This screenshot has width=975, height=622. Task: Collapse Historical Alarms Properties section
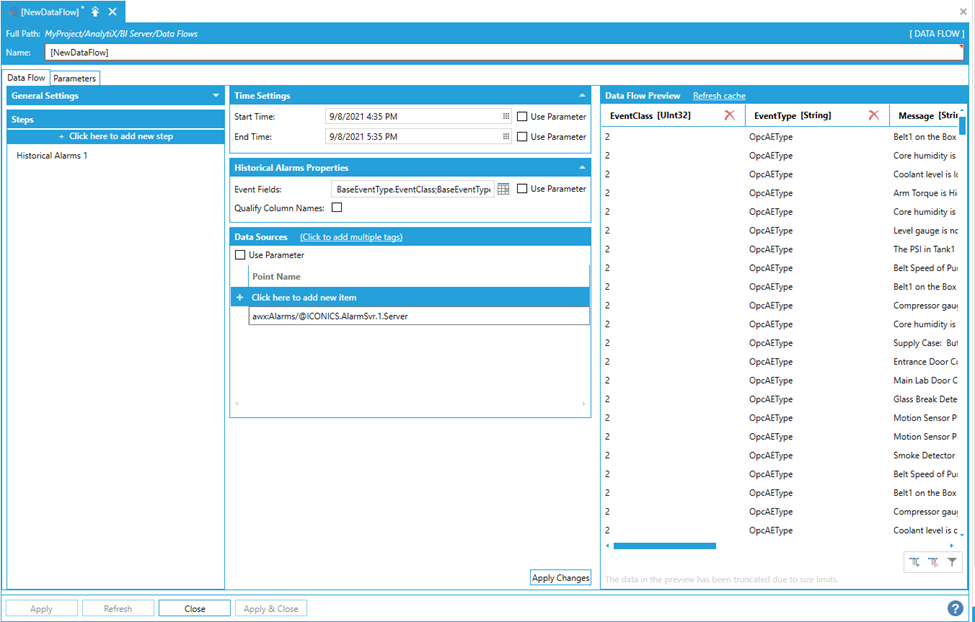(x=583, y=168)
